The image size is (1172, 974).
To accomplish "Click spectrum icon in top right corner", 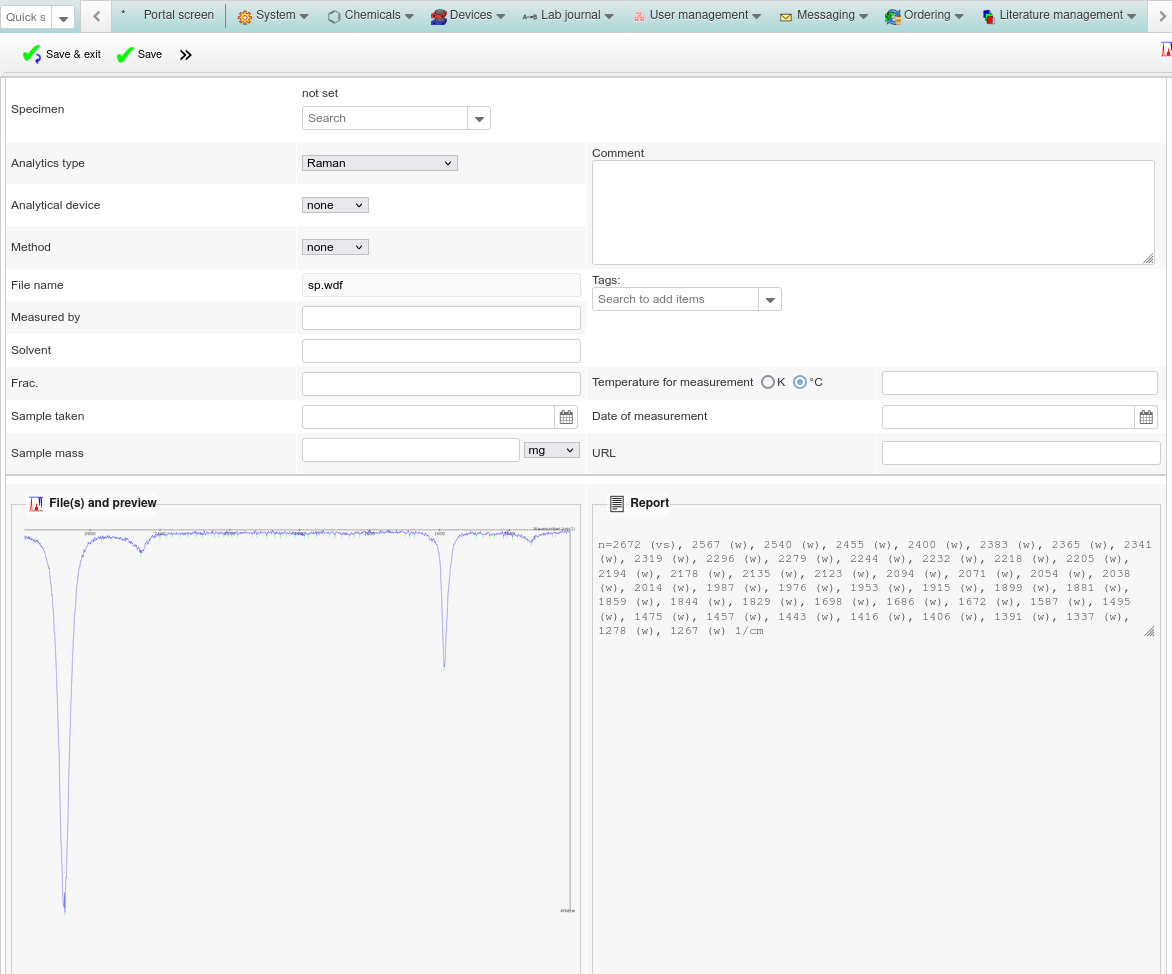I will pos(1165,50).
